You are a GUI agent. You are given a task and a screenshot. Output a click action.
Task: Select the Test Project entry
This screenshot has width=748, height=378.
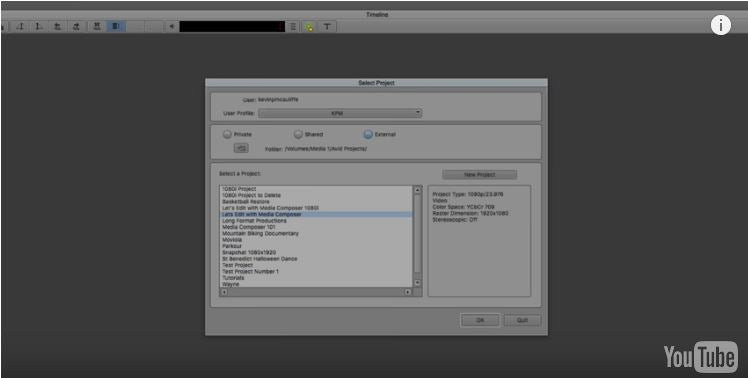pyautogui.click(x=238, y=265)
